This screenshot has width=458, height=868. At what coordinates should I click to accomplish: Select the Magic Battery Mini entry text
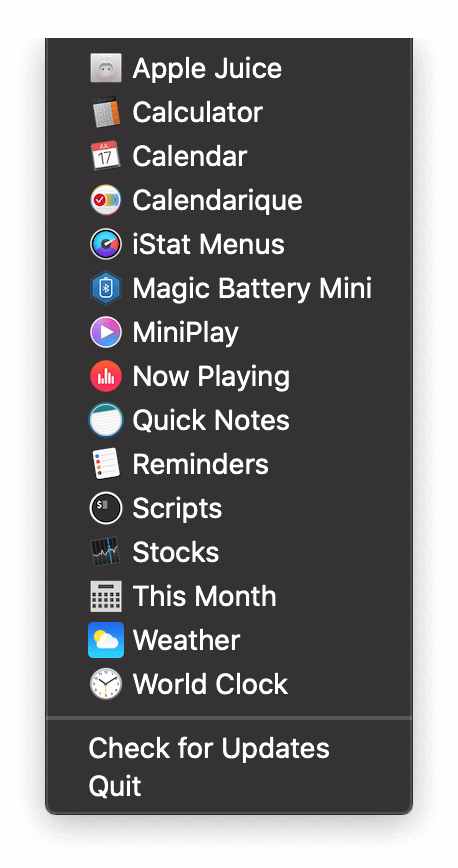coord(252,288)
